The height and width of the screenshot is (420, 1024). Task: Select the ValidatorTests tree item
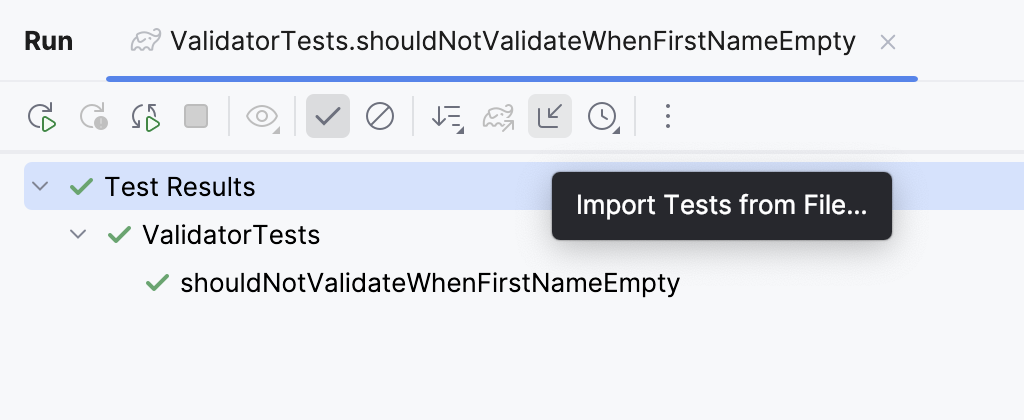[230, 235]
